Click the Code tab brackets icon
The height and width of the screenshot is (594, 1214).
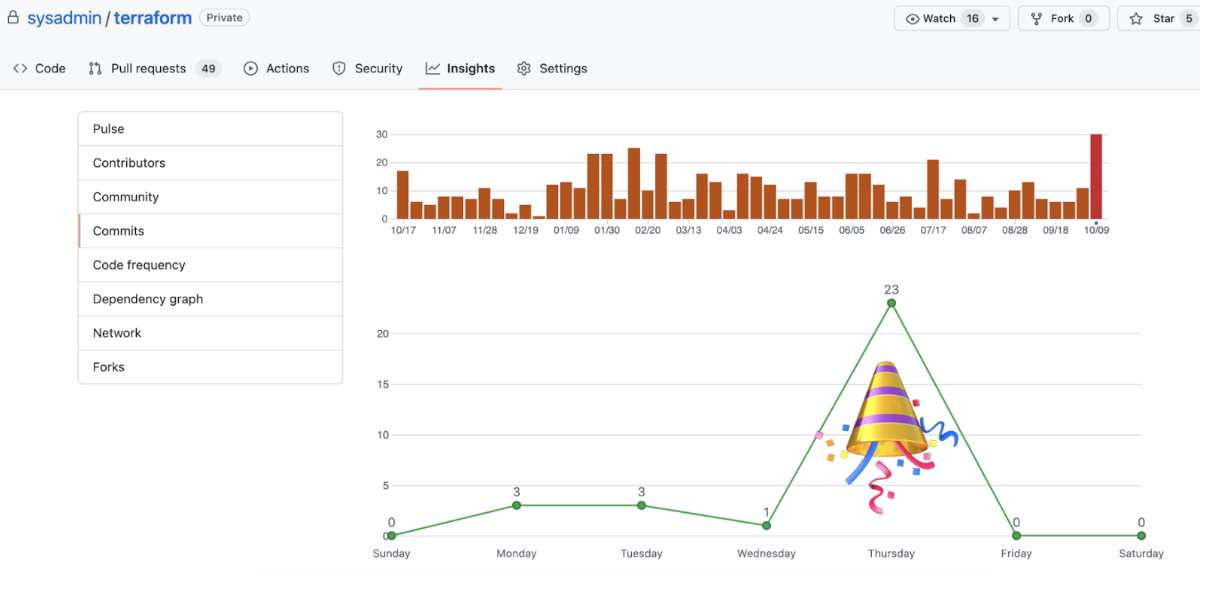point(20,69)
